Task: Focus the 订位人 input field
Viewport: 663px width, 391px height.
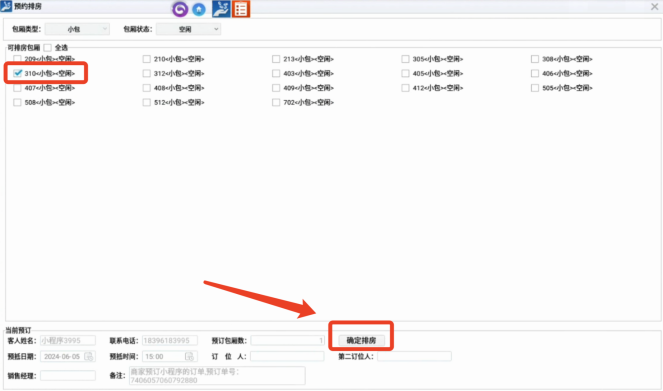Action: (287, 356)
